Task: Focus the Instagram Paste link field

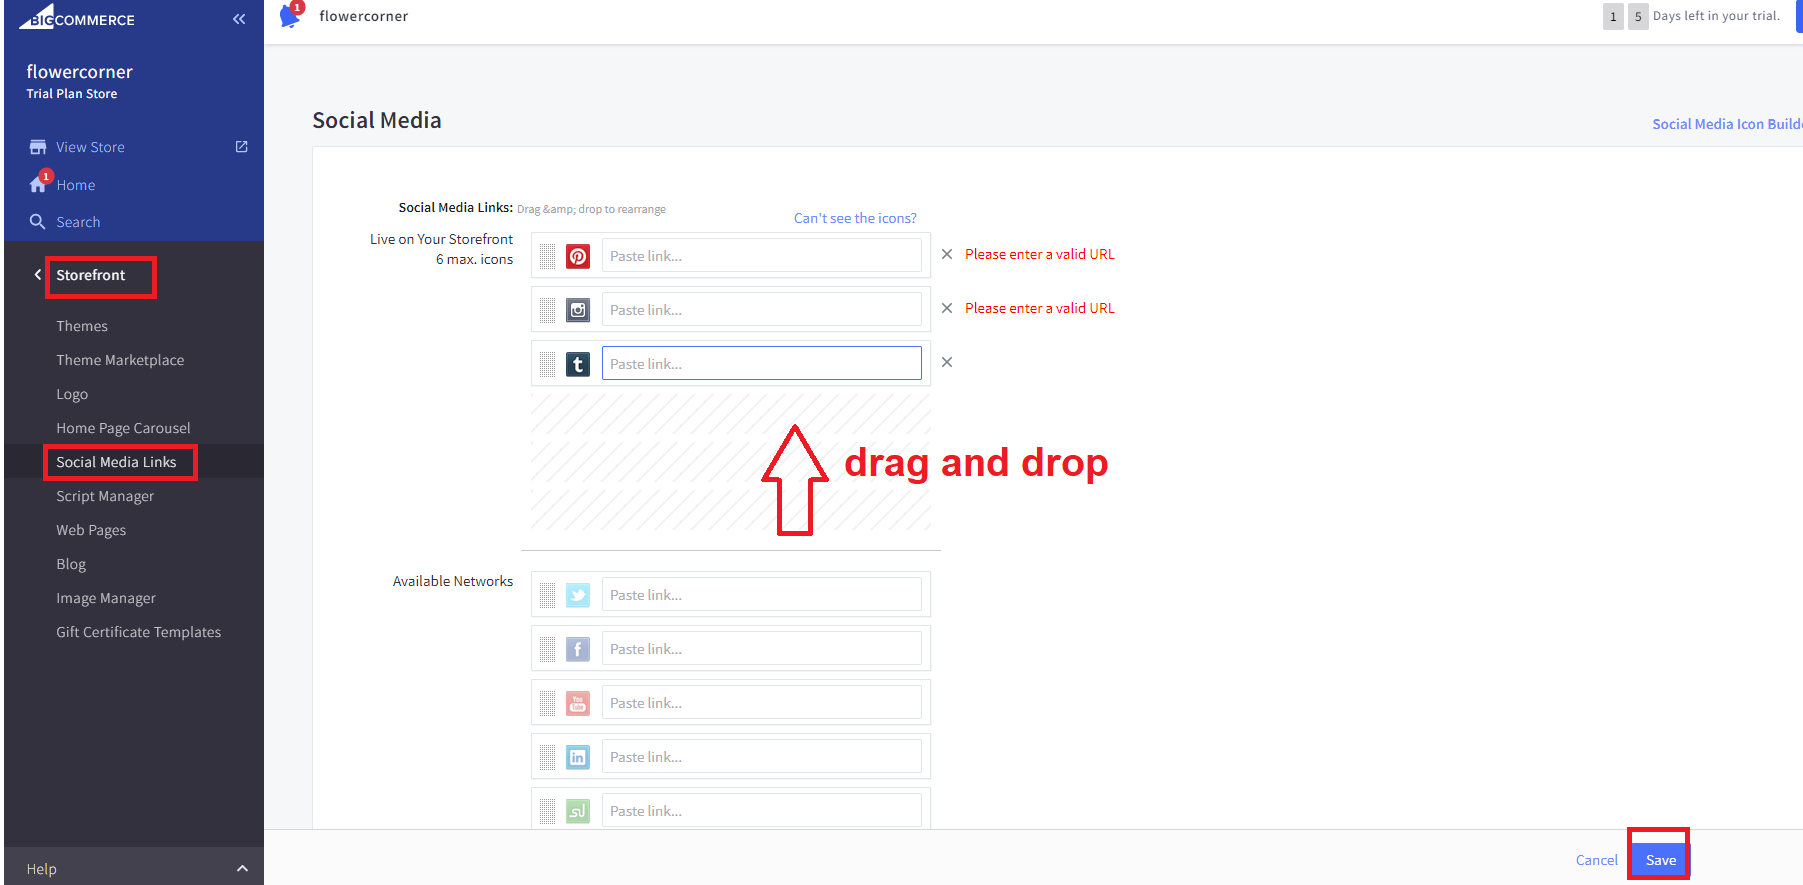Action: (762, 310)
